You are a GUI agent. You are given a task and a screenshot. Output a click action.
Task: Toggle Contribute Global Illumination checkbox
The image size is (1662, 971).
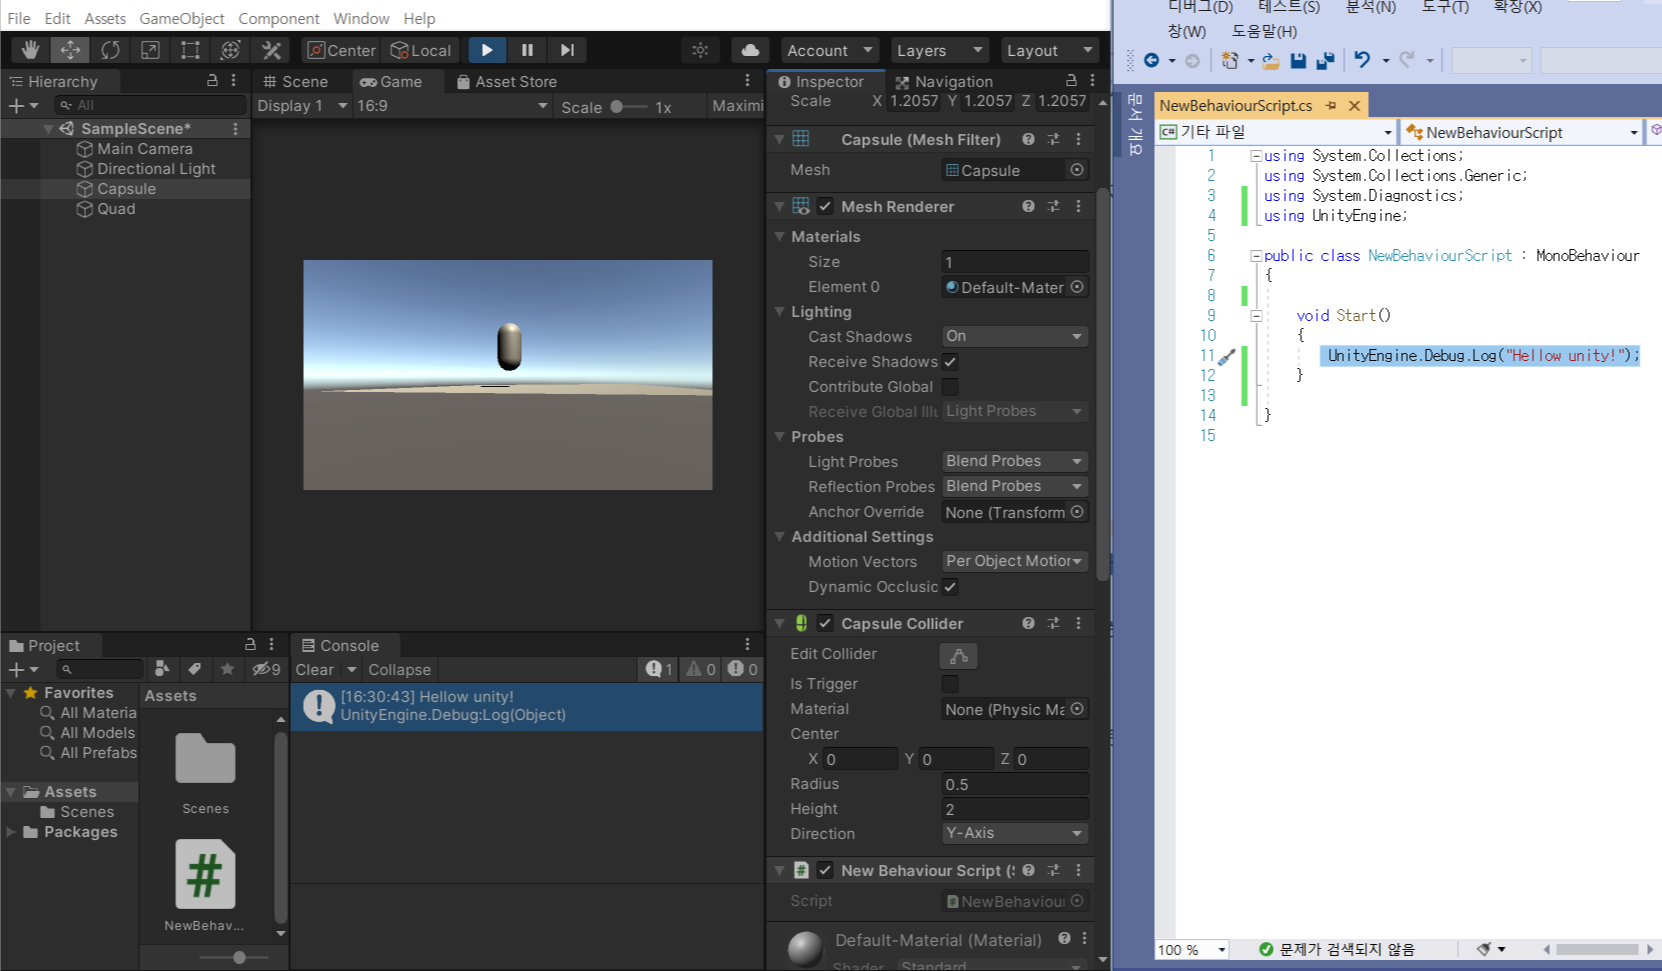tap(950, 387)
